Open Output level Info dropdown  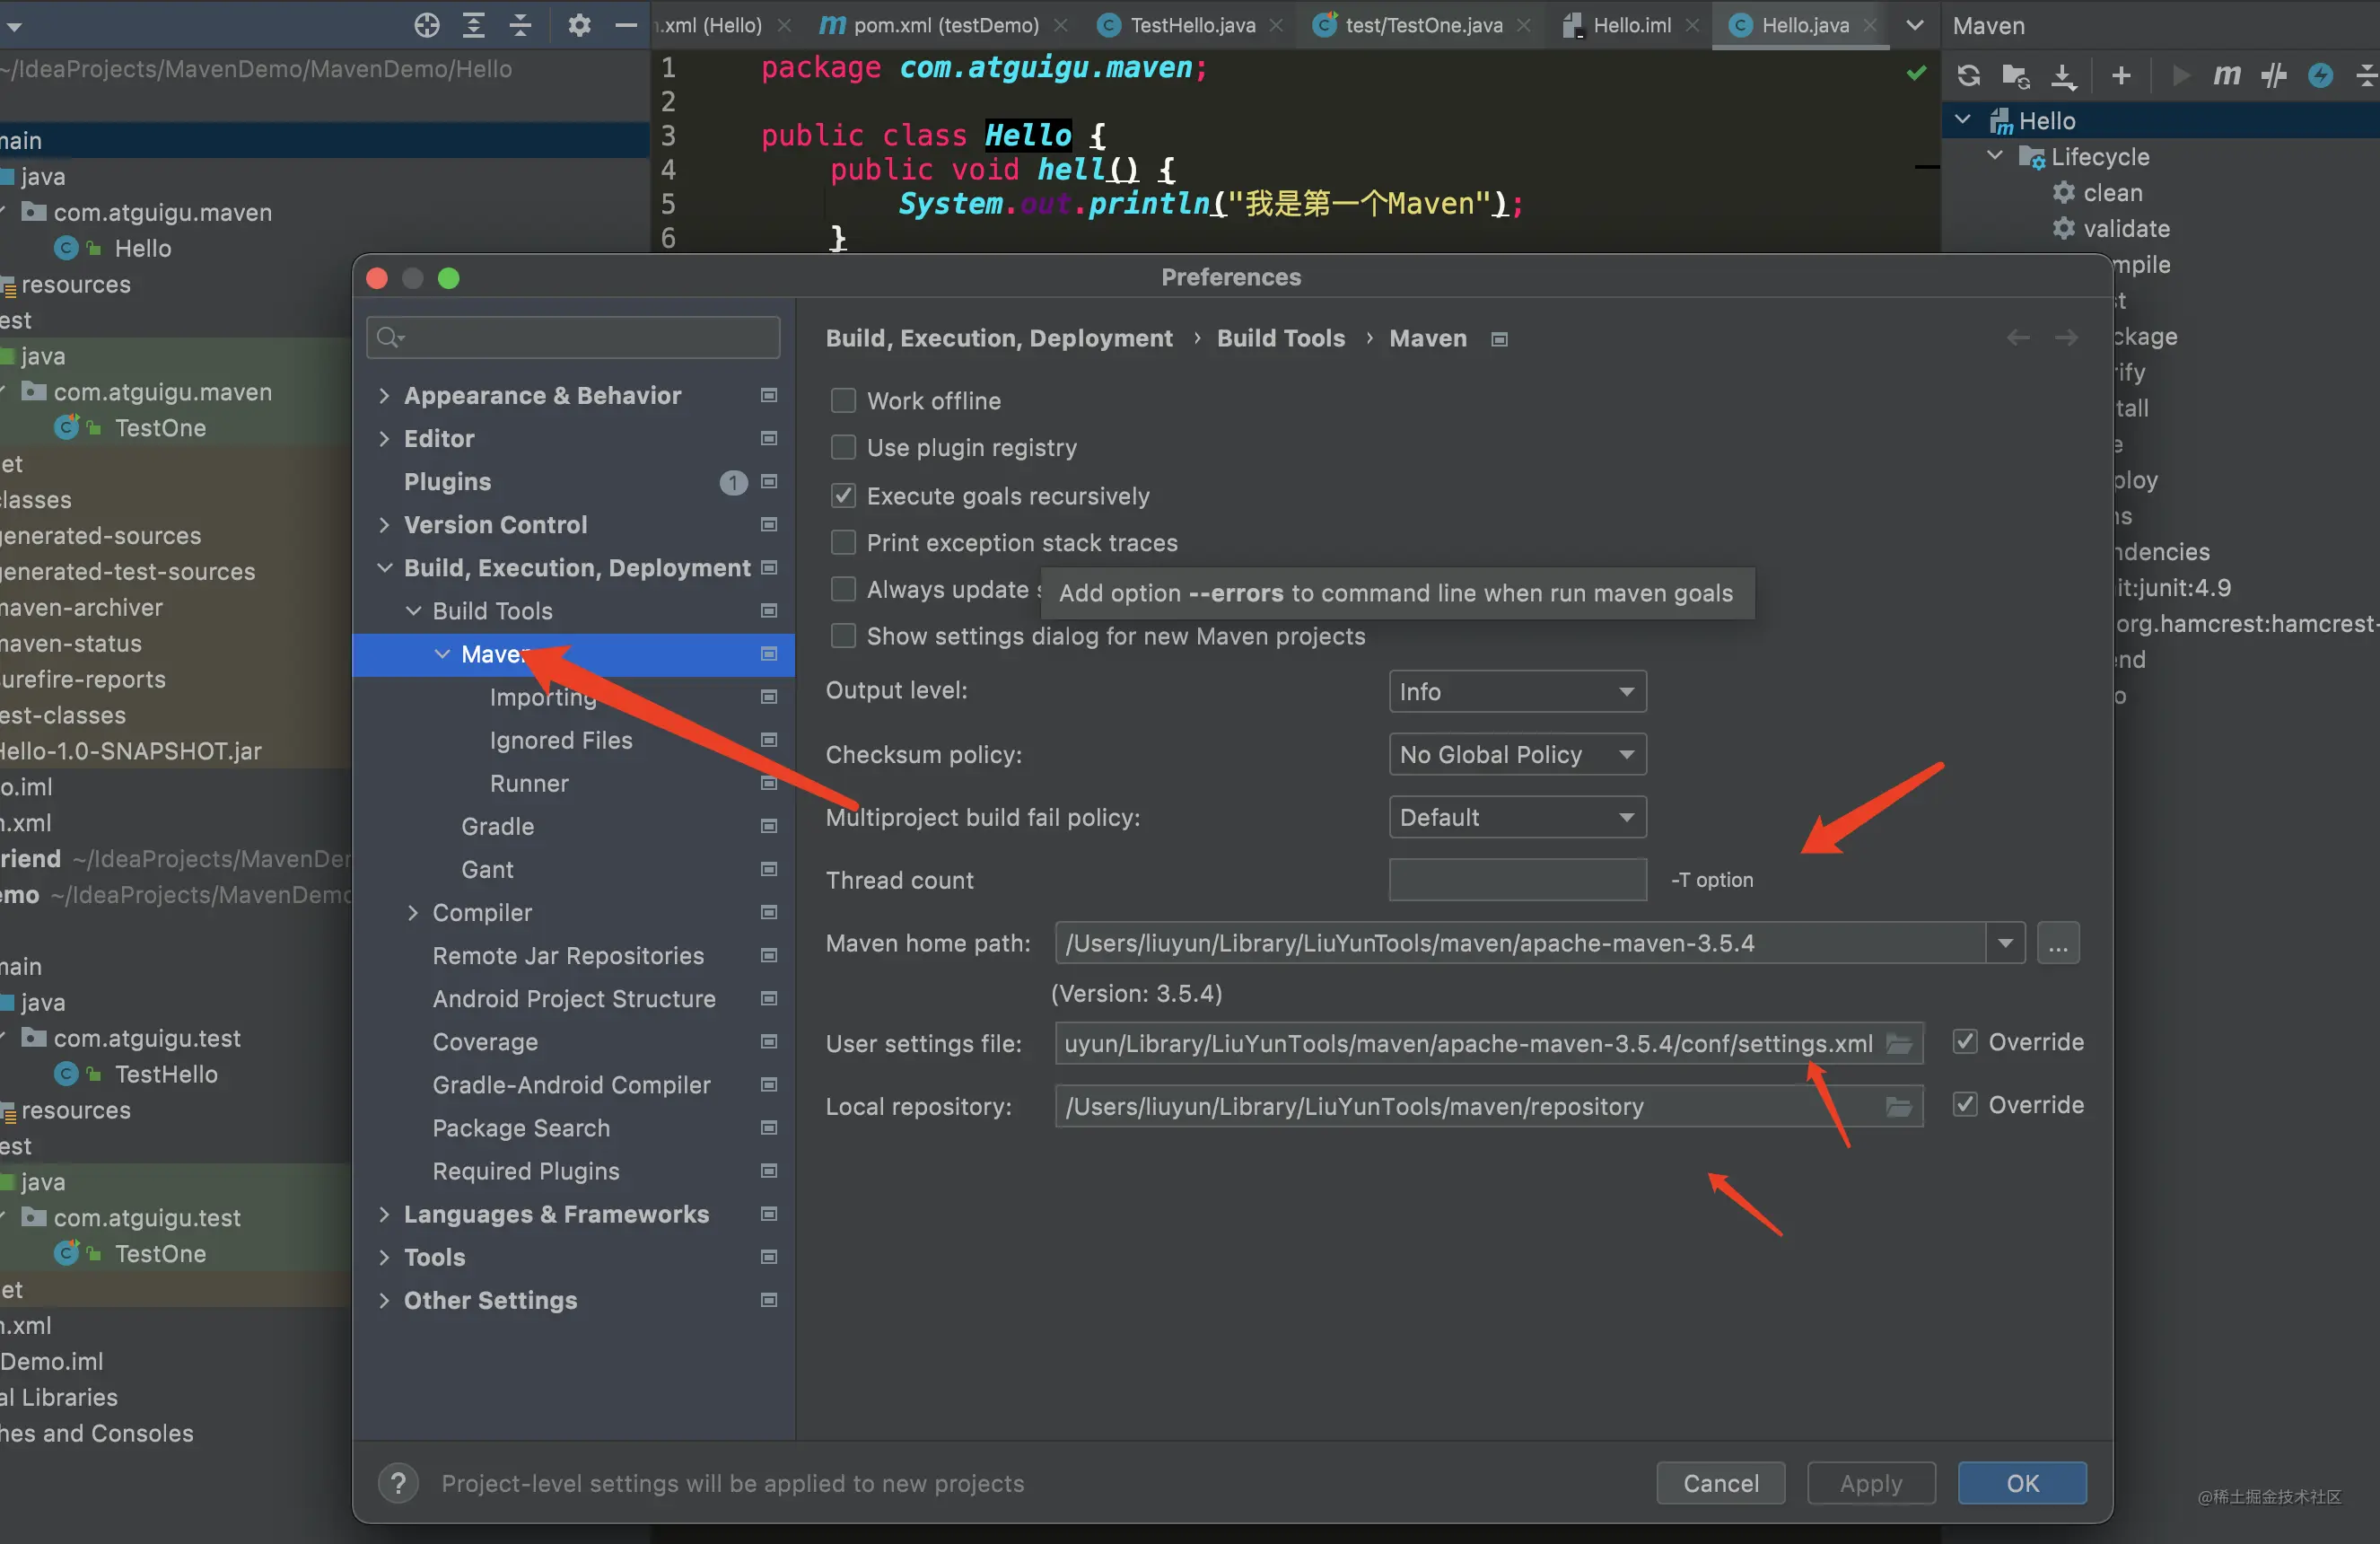coord(1517,691)
